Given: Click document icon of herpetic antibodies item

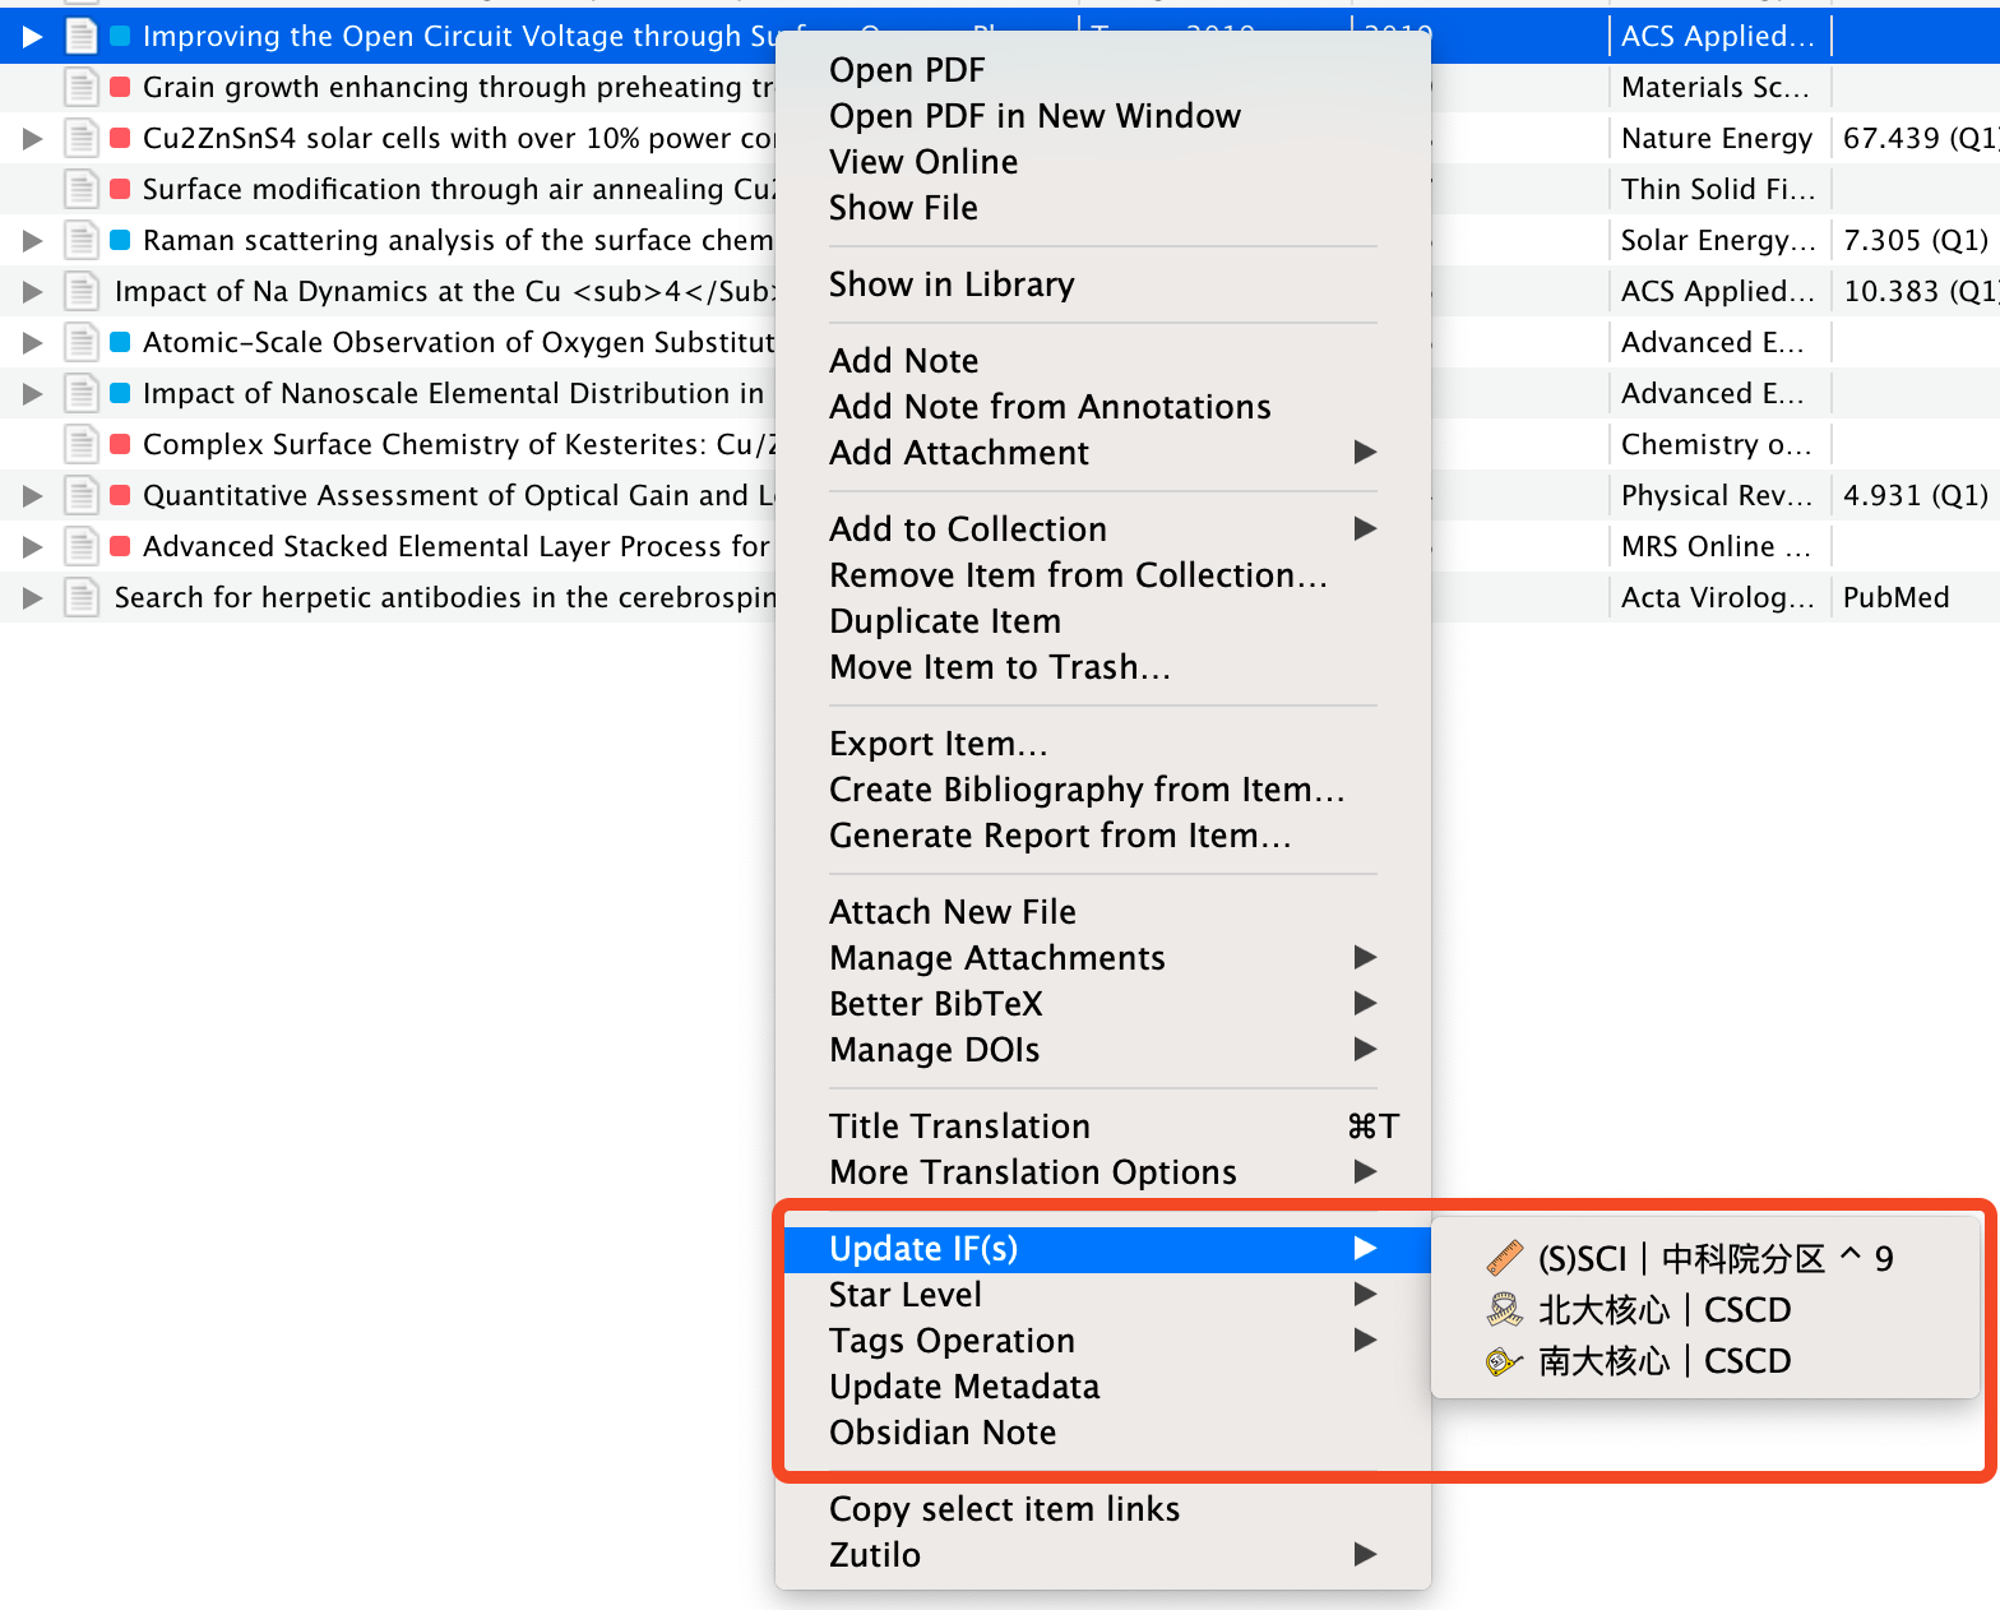Looking at the screenshot, I should coord(81,597).
